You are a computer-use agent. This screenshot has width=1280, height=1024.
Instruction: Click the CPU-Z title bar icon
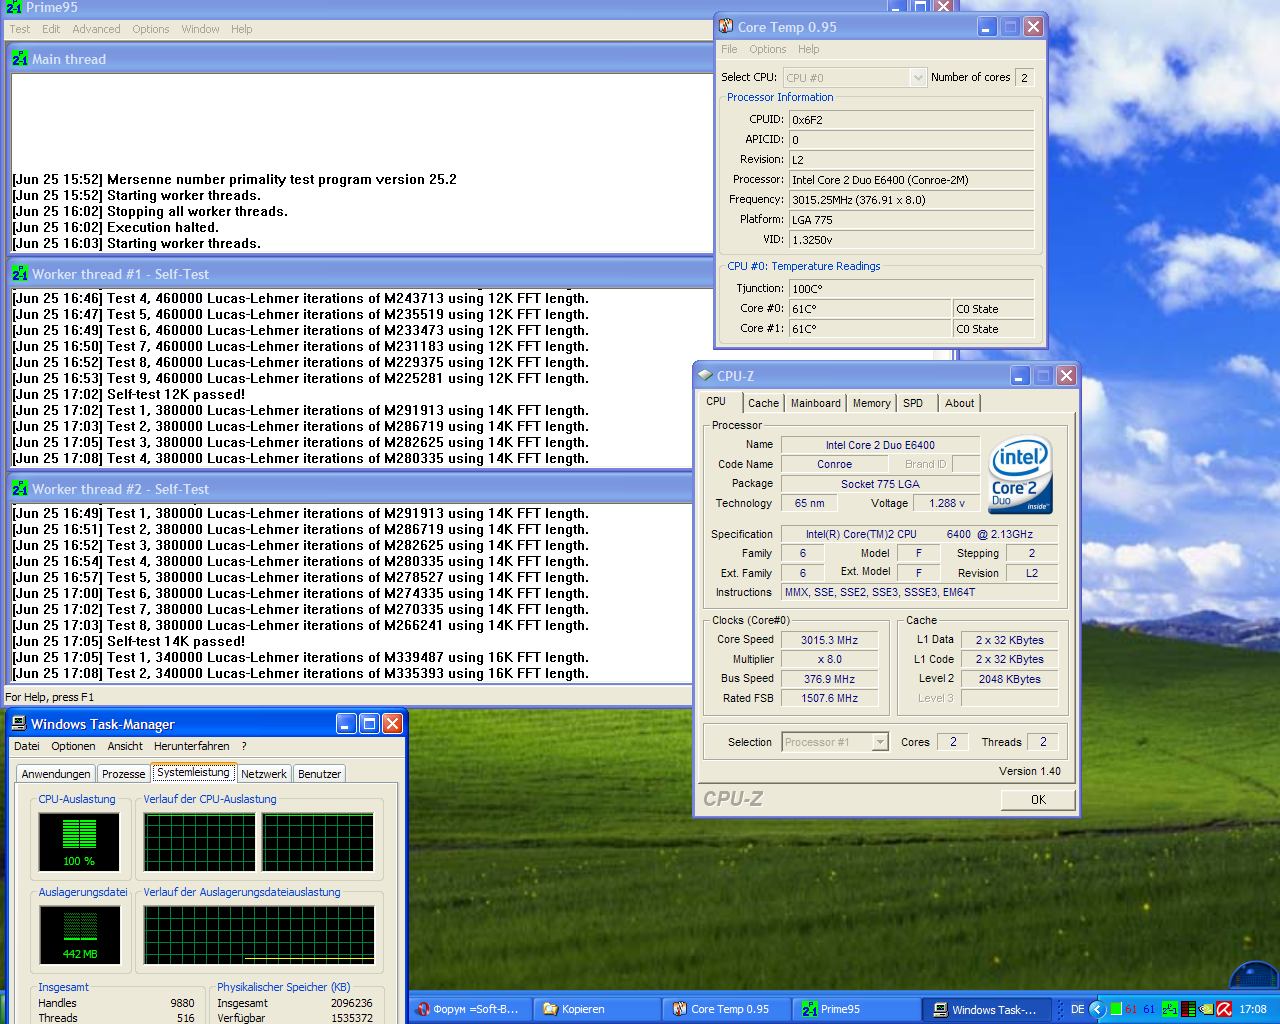point(704,376)
